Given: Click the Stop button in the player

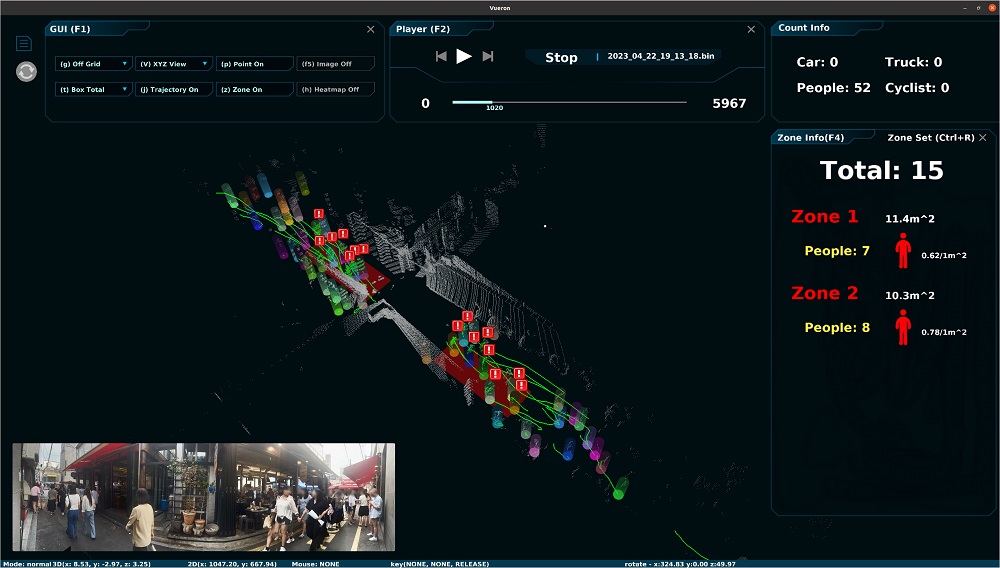Looking at the screenshot, I should (x=561, y=58).
